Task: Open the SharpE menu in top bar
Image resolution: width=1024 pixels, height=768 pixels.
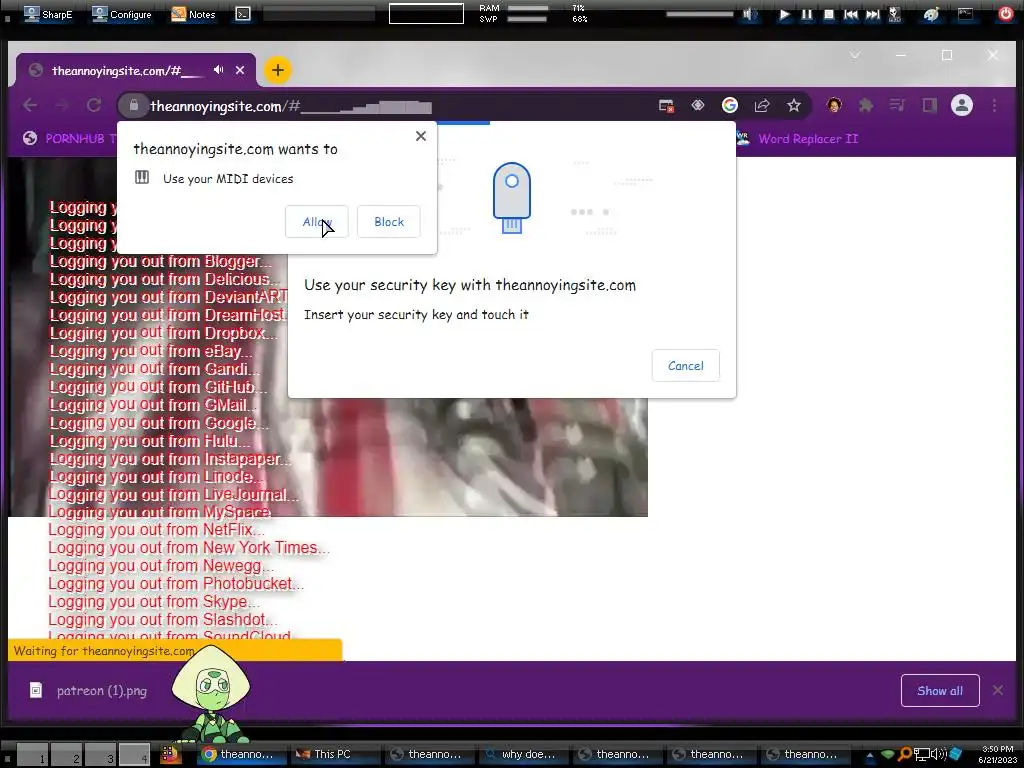Action: (x=48, y=14)
